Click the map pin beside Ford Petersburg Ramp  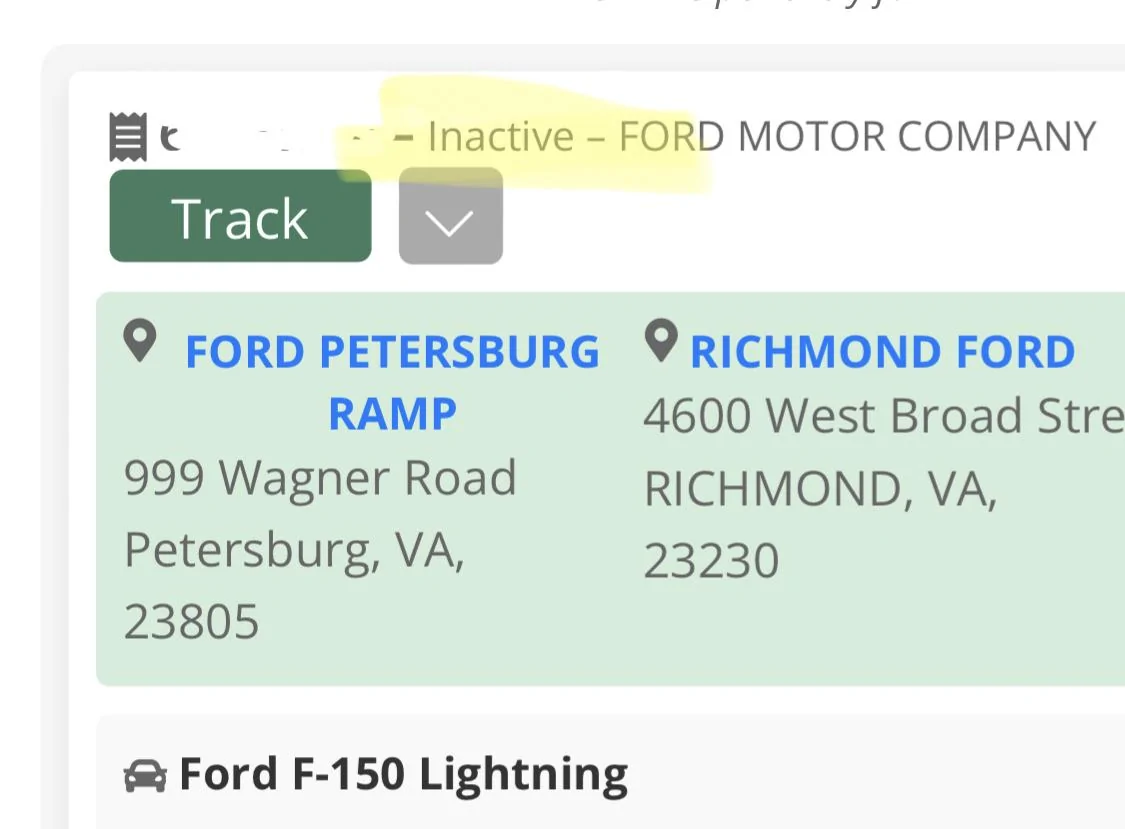140,342
